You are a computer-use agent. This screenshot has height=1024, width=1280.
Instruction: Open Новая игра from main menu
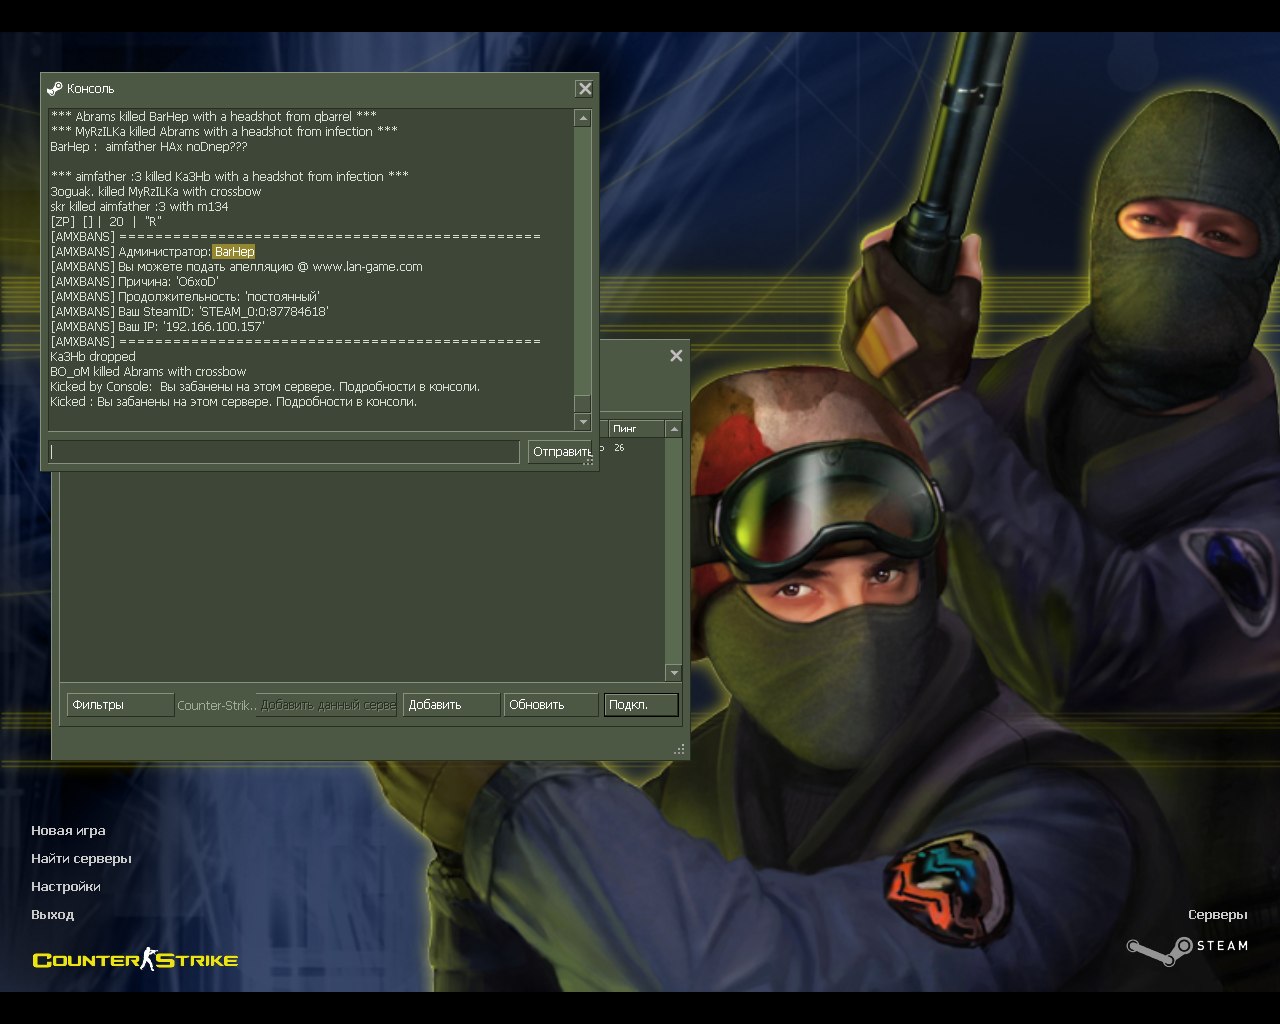(68, 831)
